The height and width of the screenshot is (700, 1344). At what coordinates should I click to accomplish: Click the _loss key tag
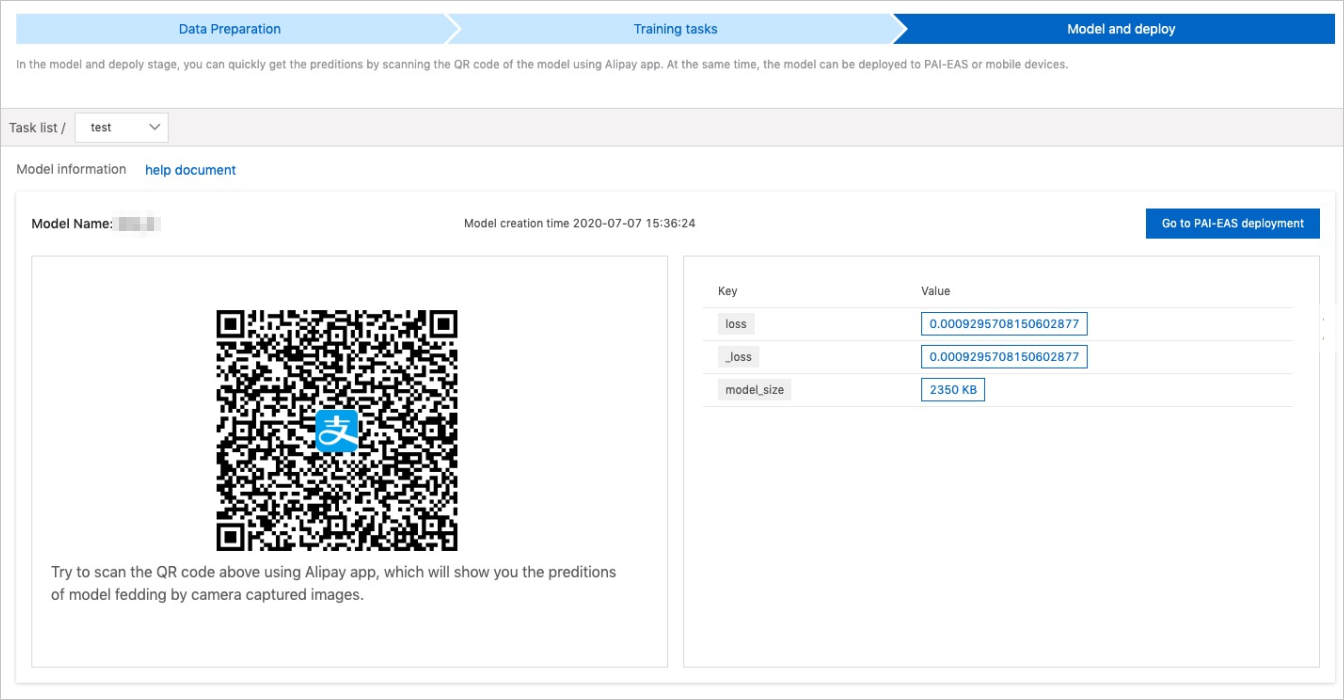739,357
